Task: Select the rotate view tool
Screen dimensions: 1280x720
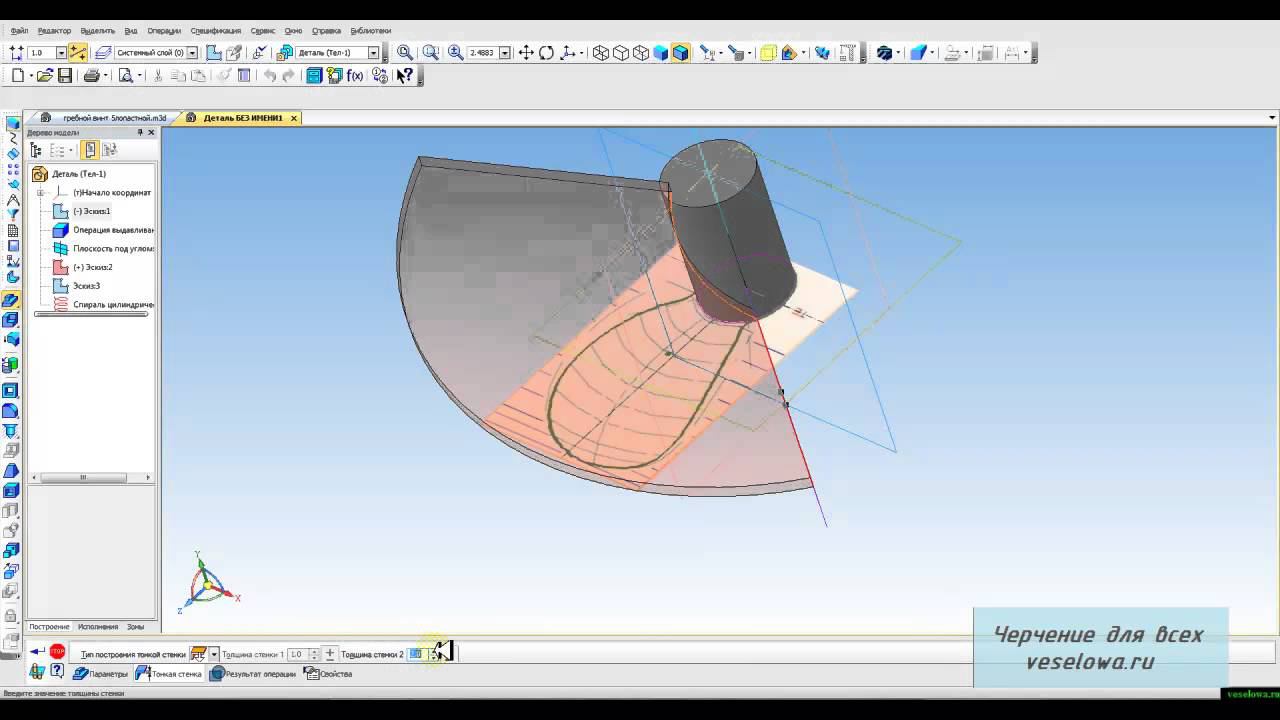Action: point(546,53)
